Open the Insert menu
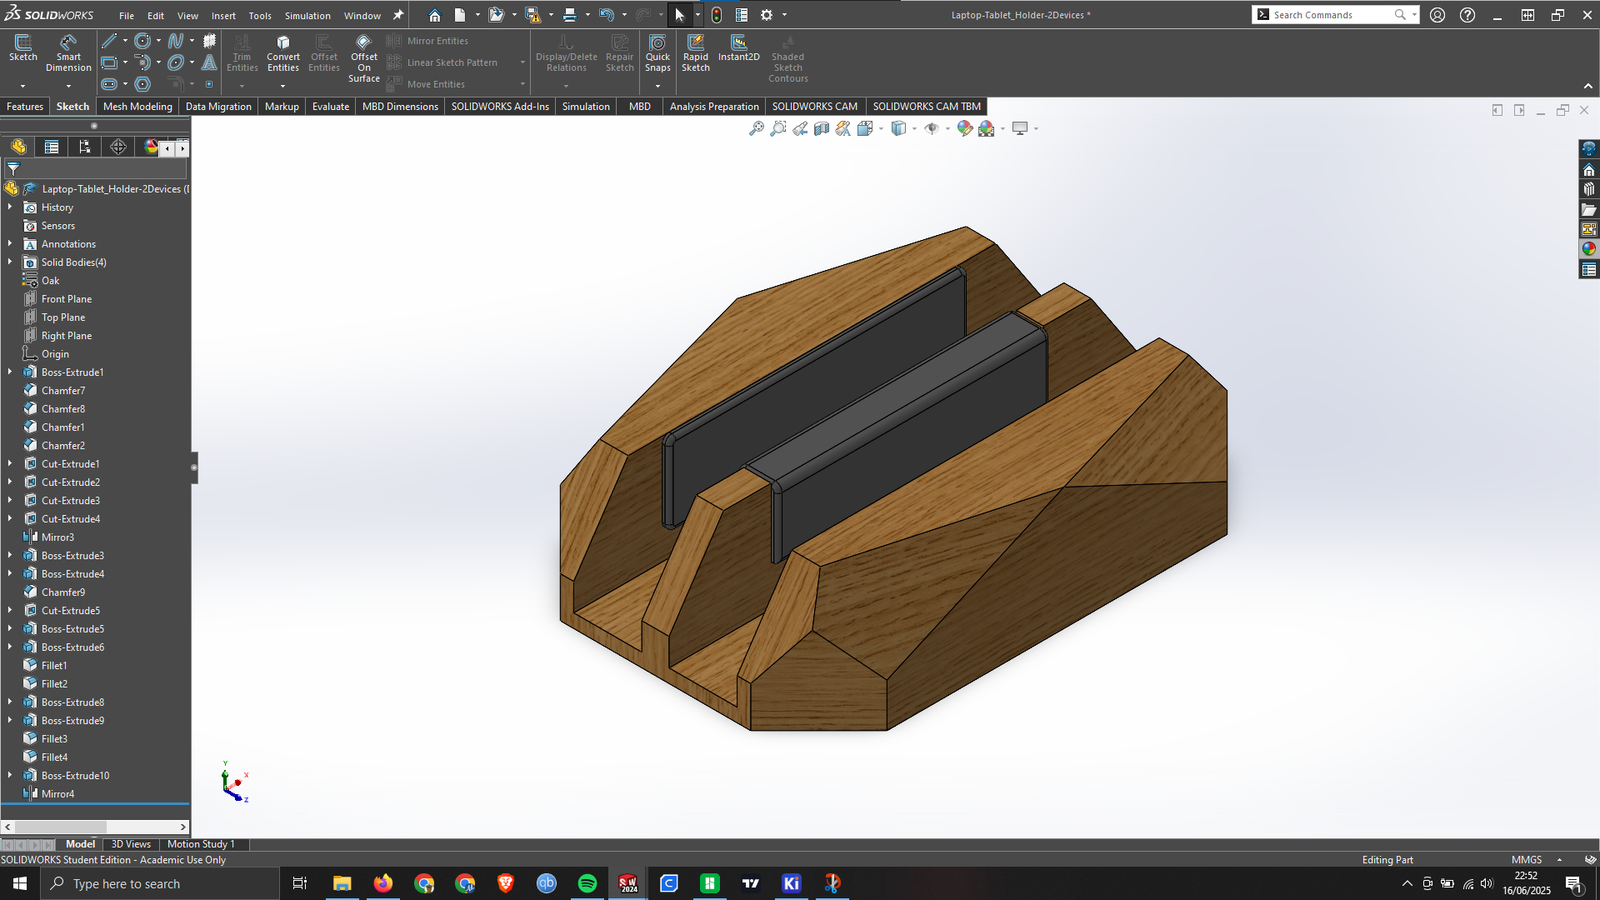The width and height of the screenshot is (1600, 900). point(223,15)
